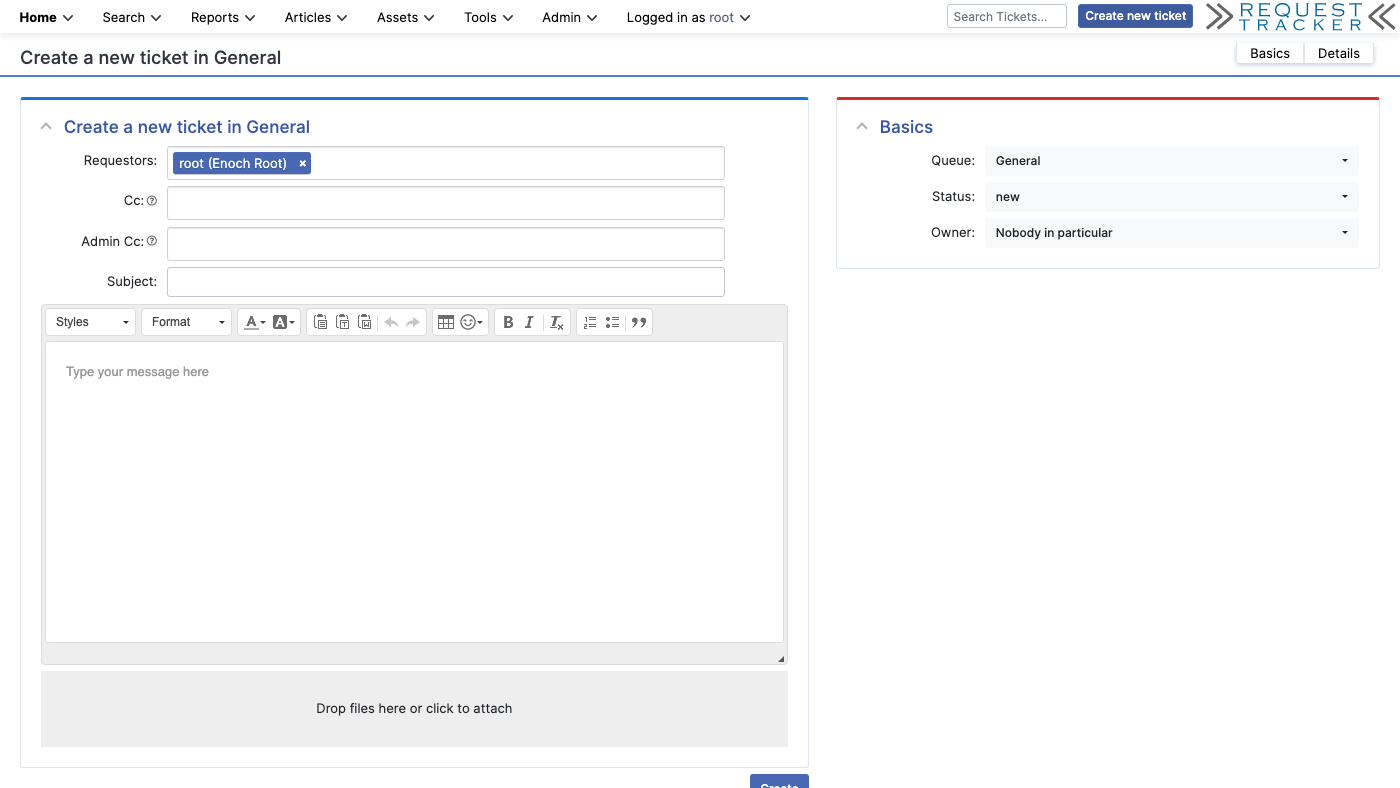Click the Search Tickets field

pos(1007,16)
